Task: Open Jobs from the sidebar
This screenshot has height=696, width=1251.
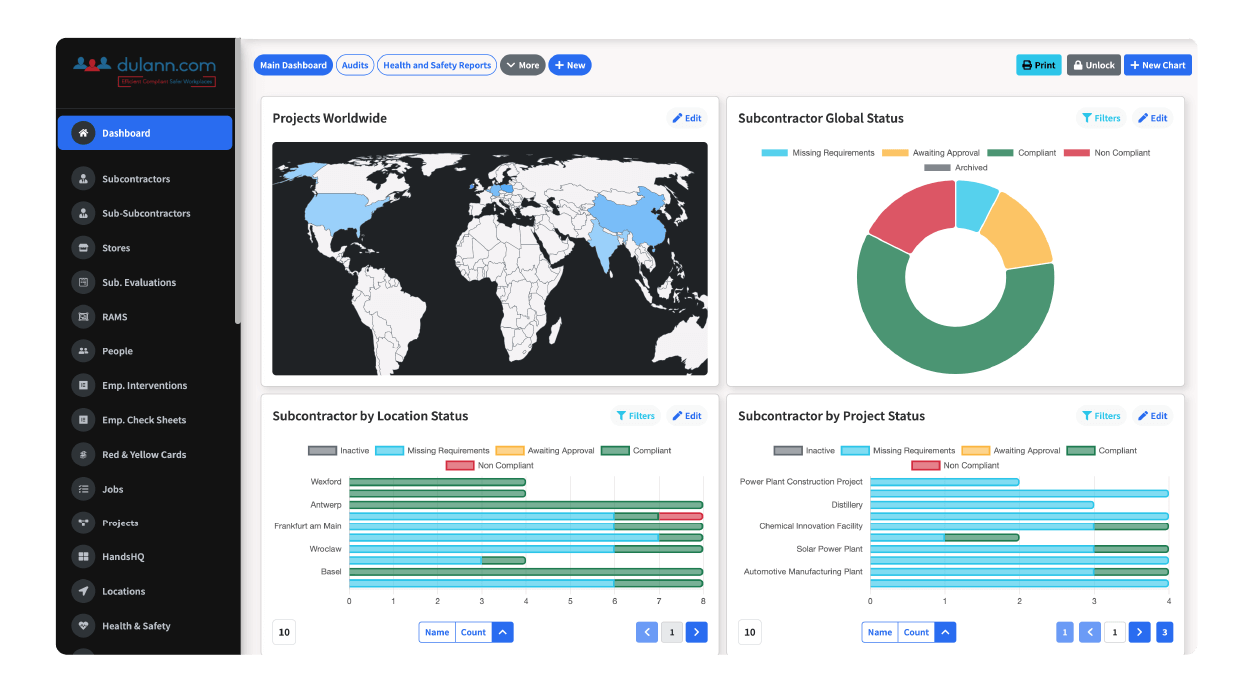Action: coord(113,489)
